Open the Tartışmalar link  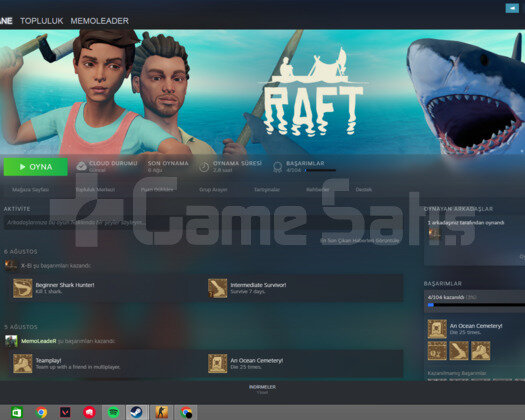coord(267,190)
